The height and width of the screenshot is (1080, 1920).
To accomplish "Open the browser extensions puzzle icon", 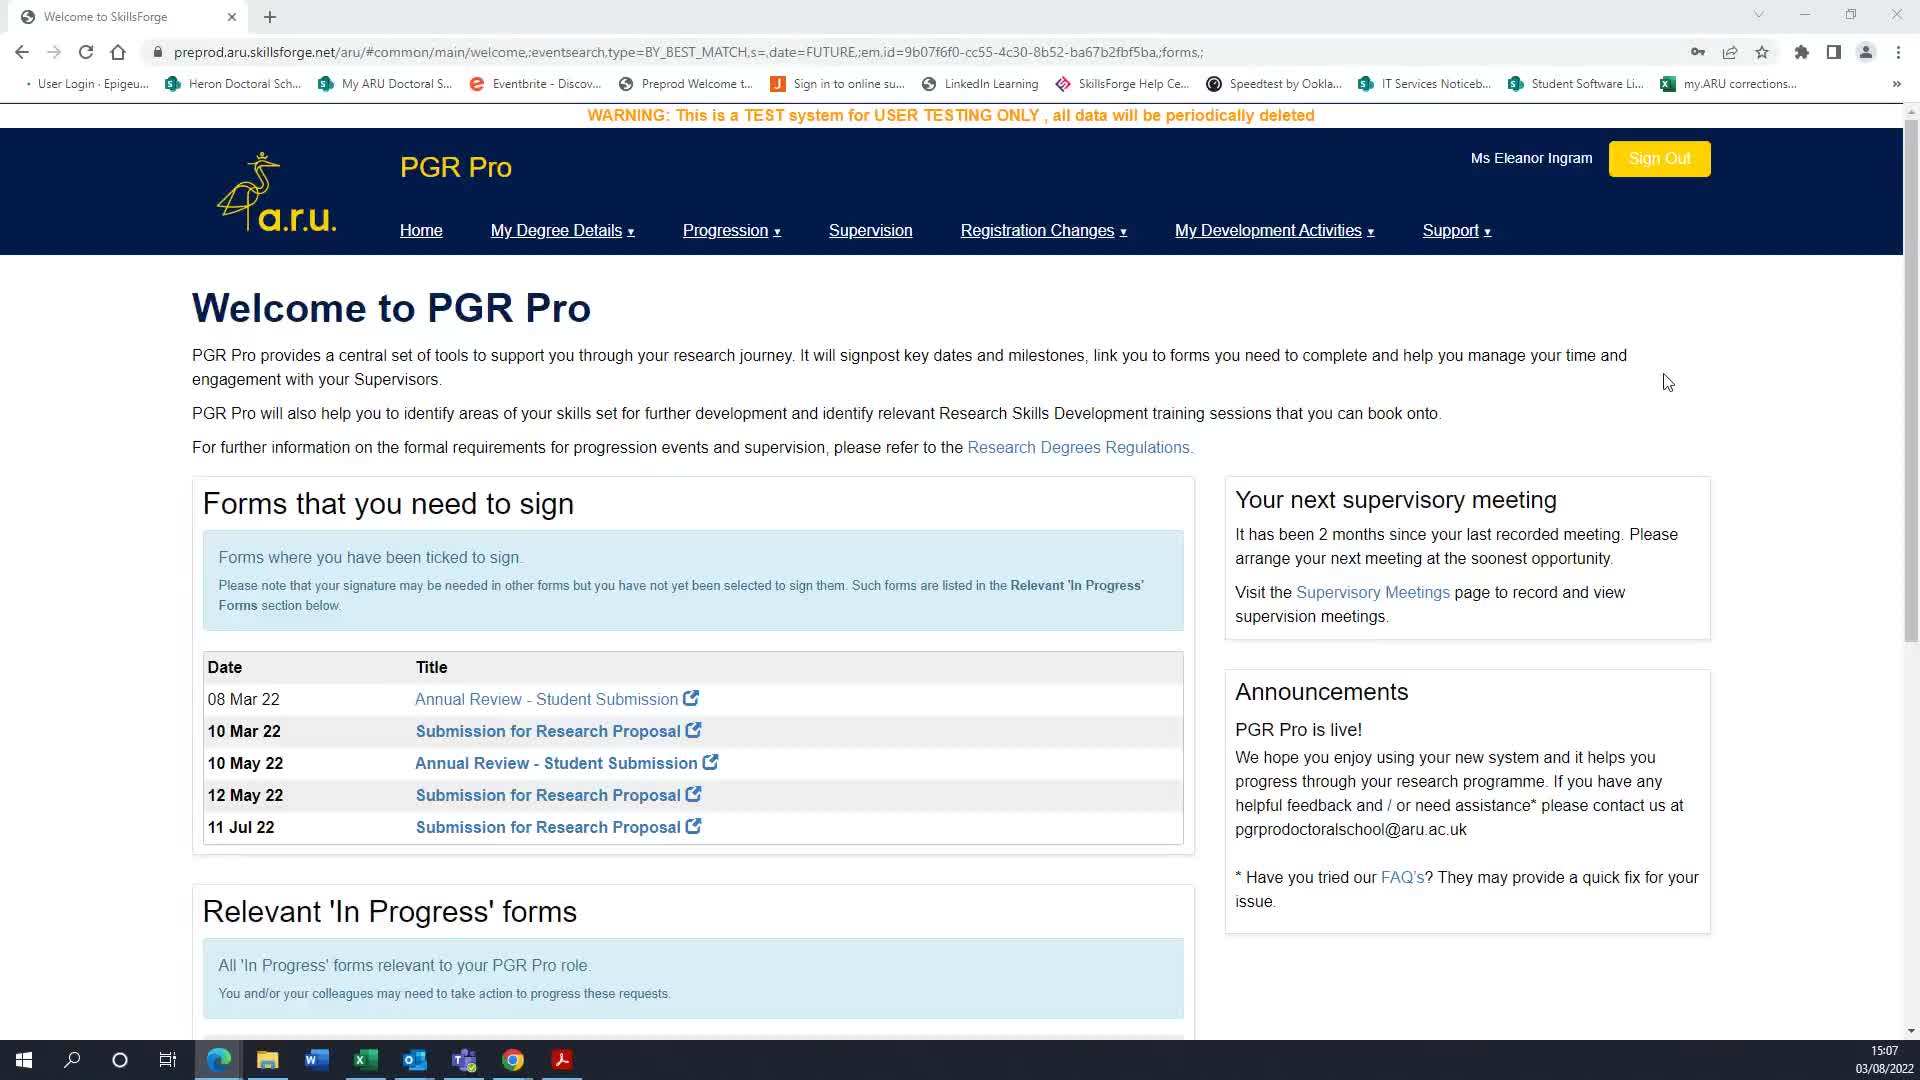I will click(x=1801, y=52).
